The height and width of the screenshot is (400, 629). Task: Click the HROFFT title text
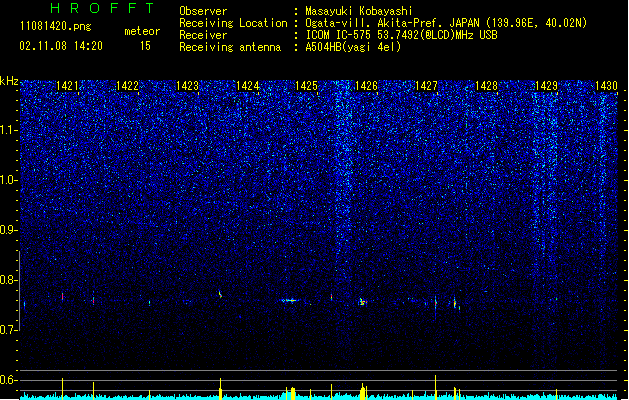pyautogui.click(x=103, y=8)
